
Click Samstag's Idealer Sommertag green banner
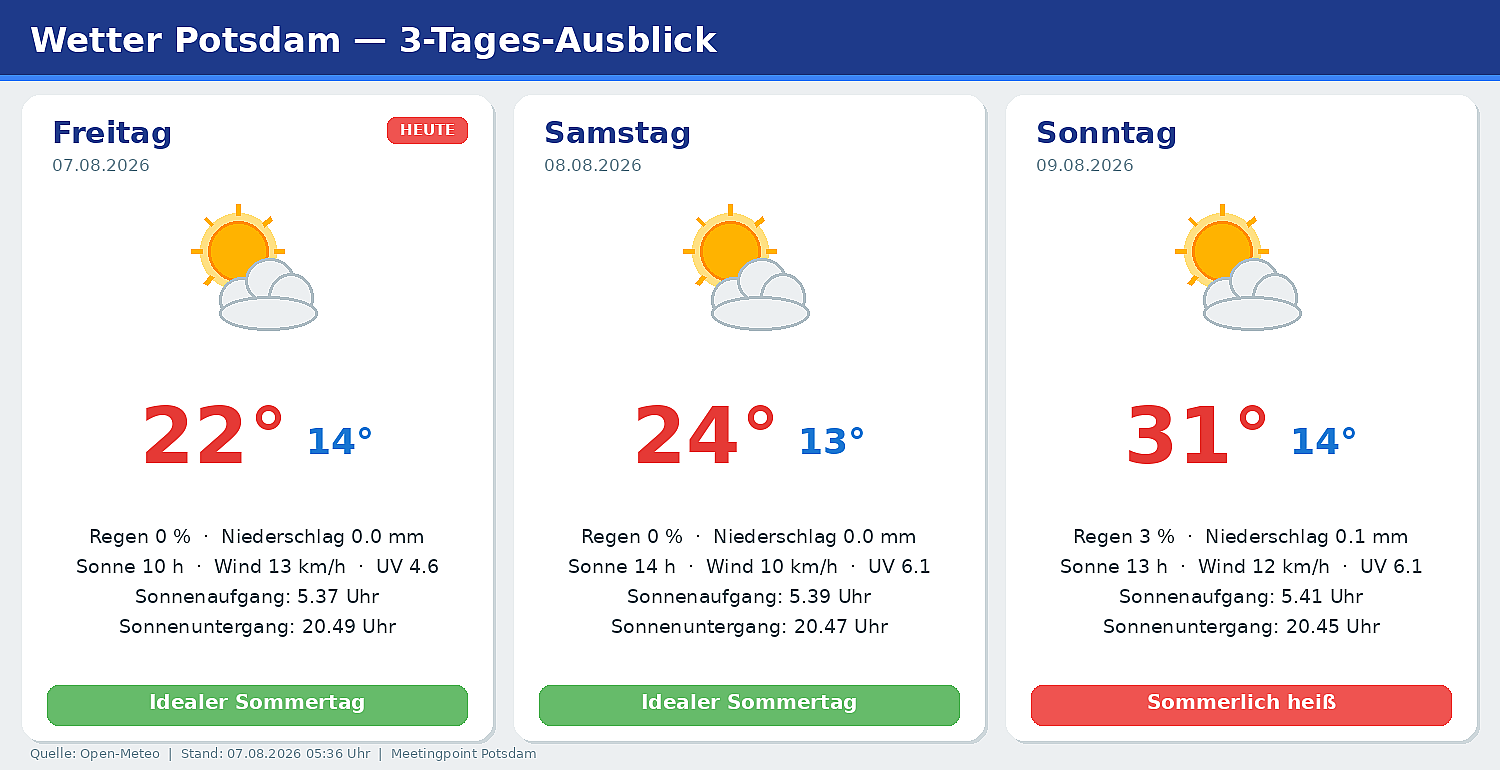(749, 705)
